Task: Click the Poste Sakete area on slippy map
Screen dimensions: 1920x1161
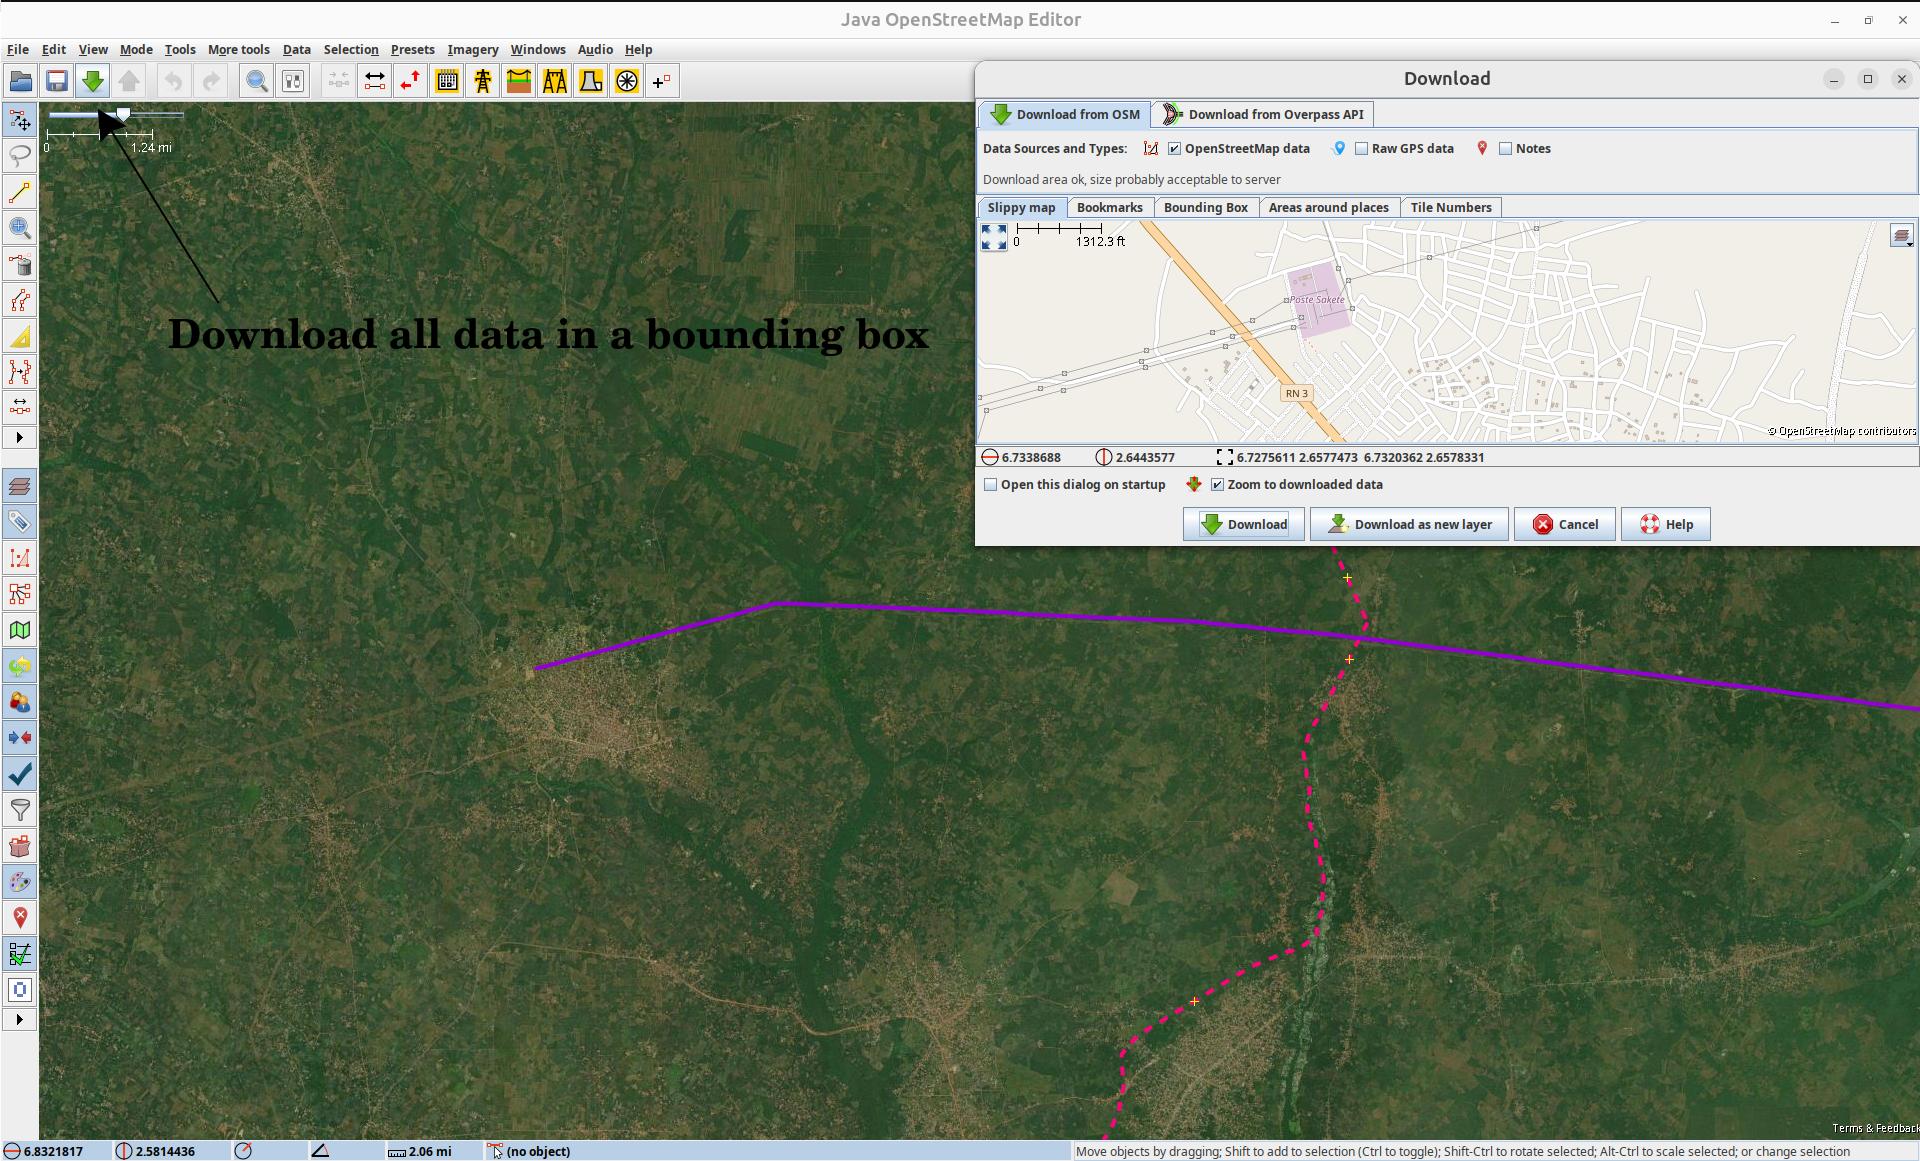Action: point(1317,299)
